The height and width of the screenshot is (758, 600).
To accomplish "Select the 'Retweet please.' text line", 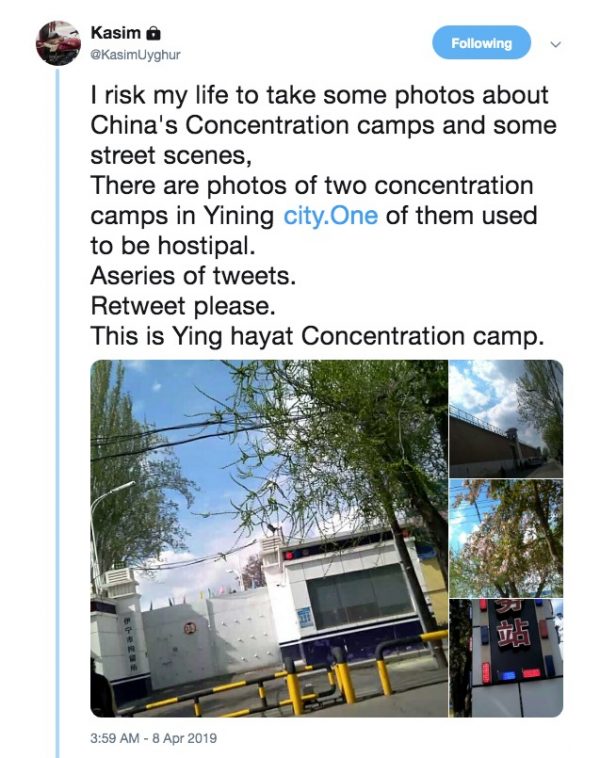I will pyautogui.click(x=183, y=306).
